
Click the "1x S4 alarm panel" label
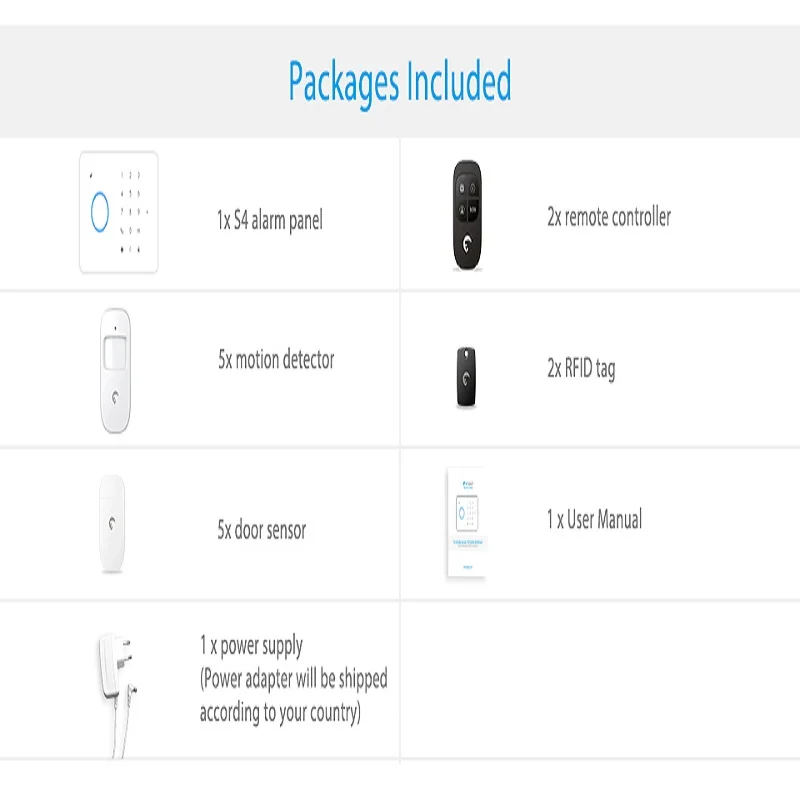270,220
